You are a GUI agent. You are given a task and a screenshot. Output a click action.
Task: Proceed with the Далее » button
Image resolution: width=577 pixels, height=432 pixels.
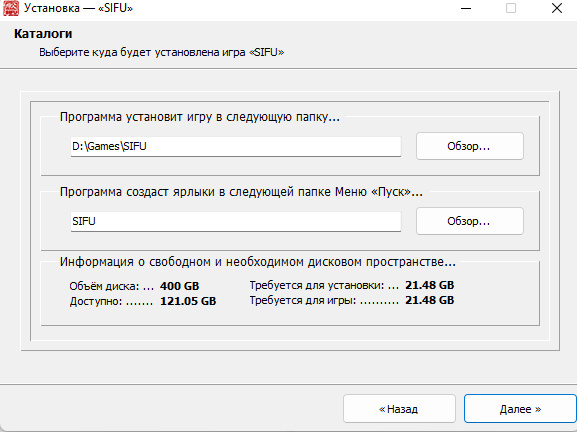click(520, 409)
